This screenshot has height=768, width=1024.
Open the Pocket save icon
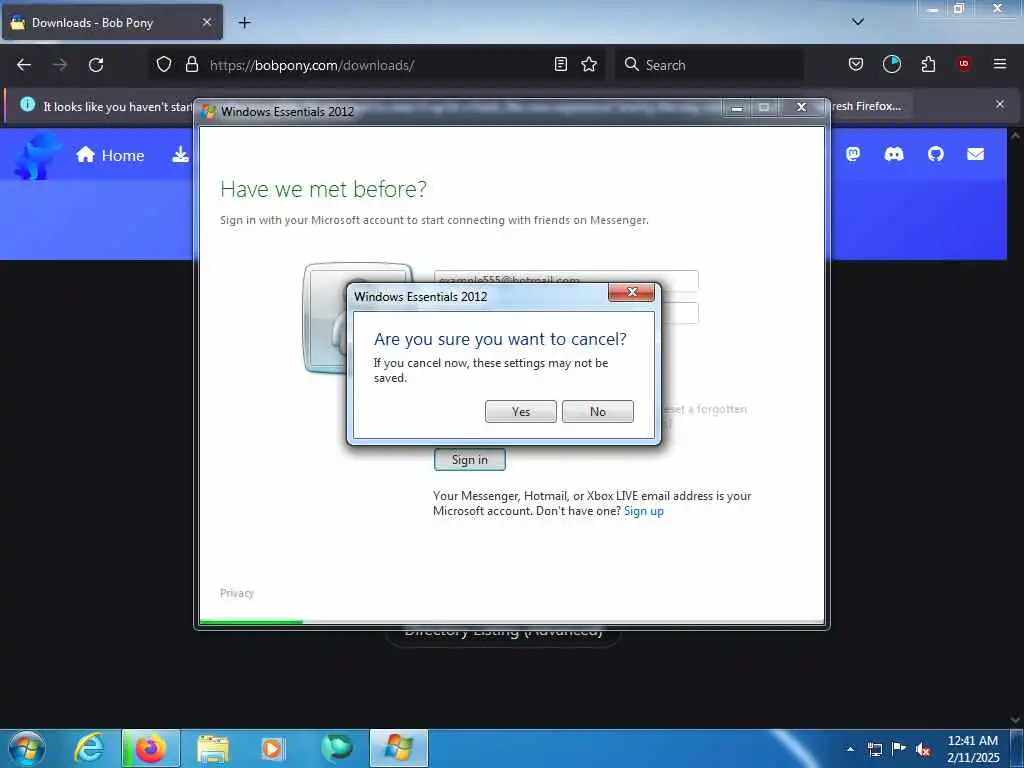tap(856, 64)
